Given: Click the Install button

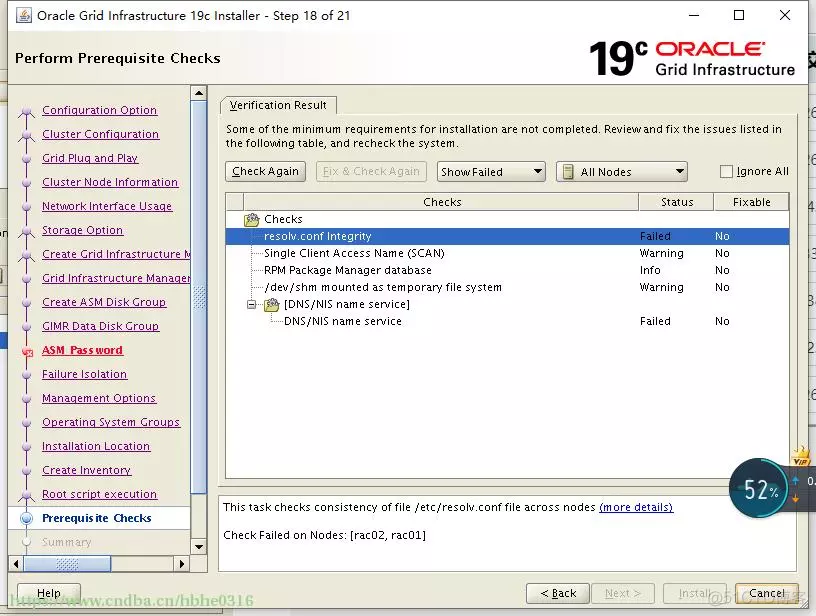Looking at the screenshot, I should (x=694, y=593).
